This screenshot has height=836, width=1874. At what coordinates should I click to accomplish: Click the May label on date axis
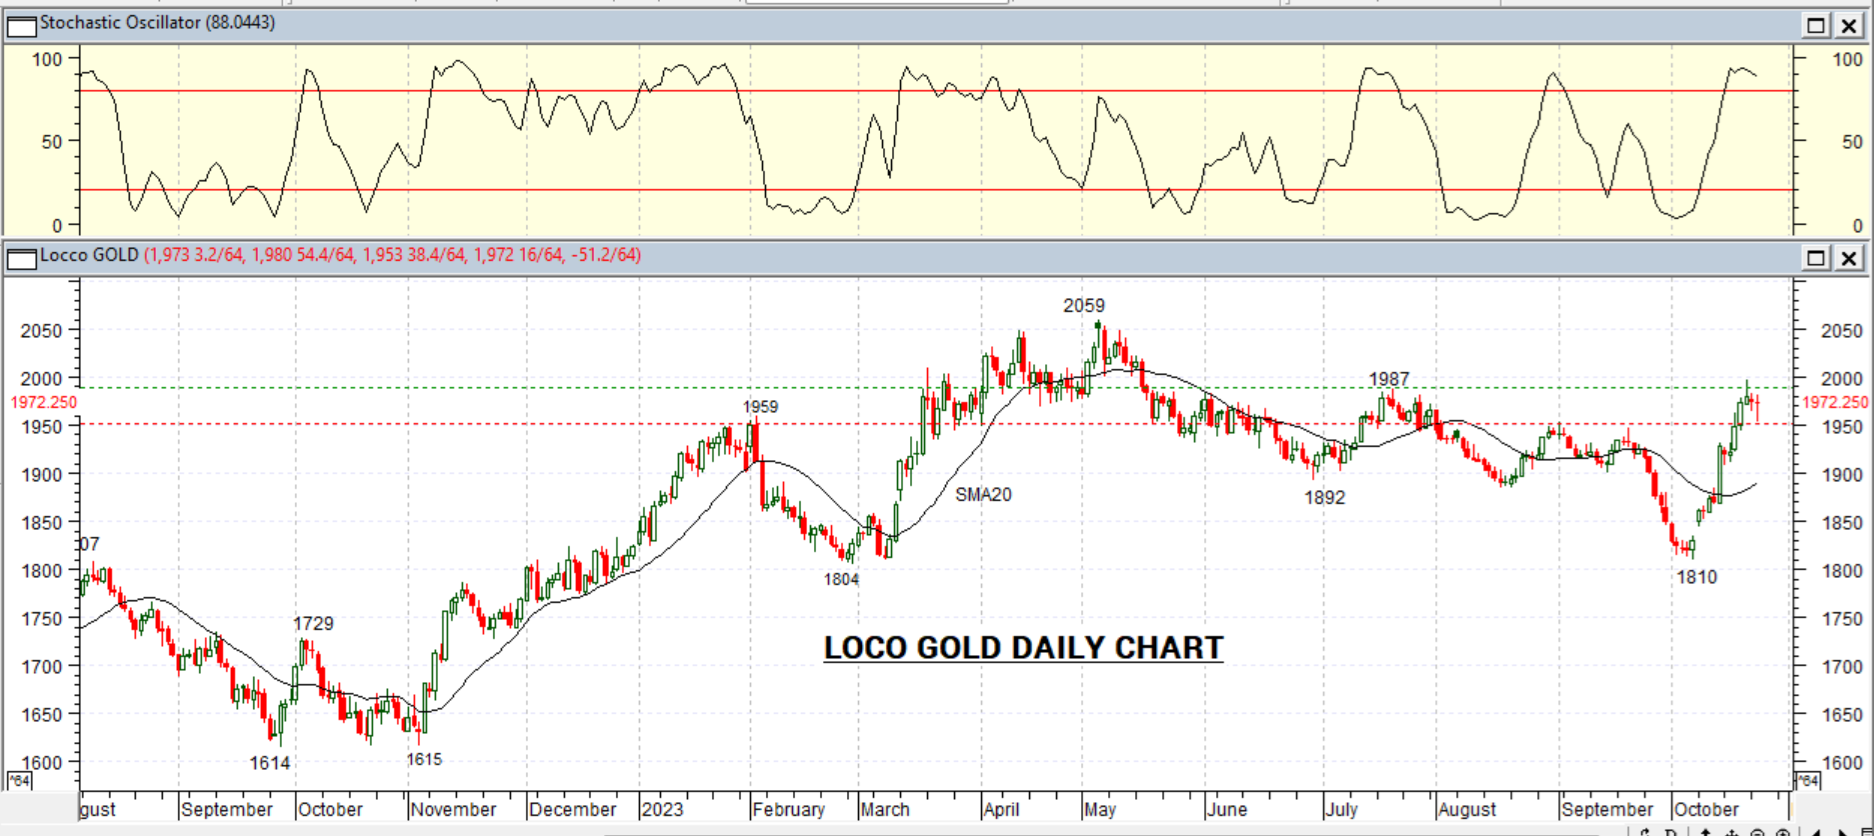coord(1099,809)
